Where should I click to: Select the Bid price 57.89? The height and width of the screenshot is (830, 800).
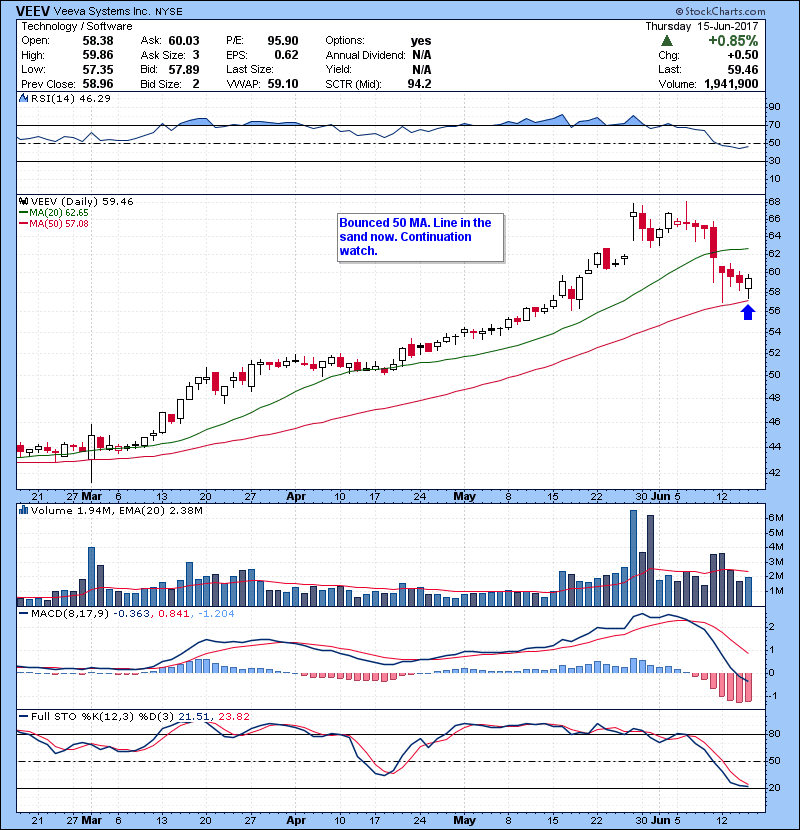(184, 69)
